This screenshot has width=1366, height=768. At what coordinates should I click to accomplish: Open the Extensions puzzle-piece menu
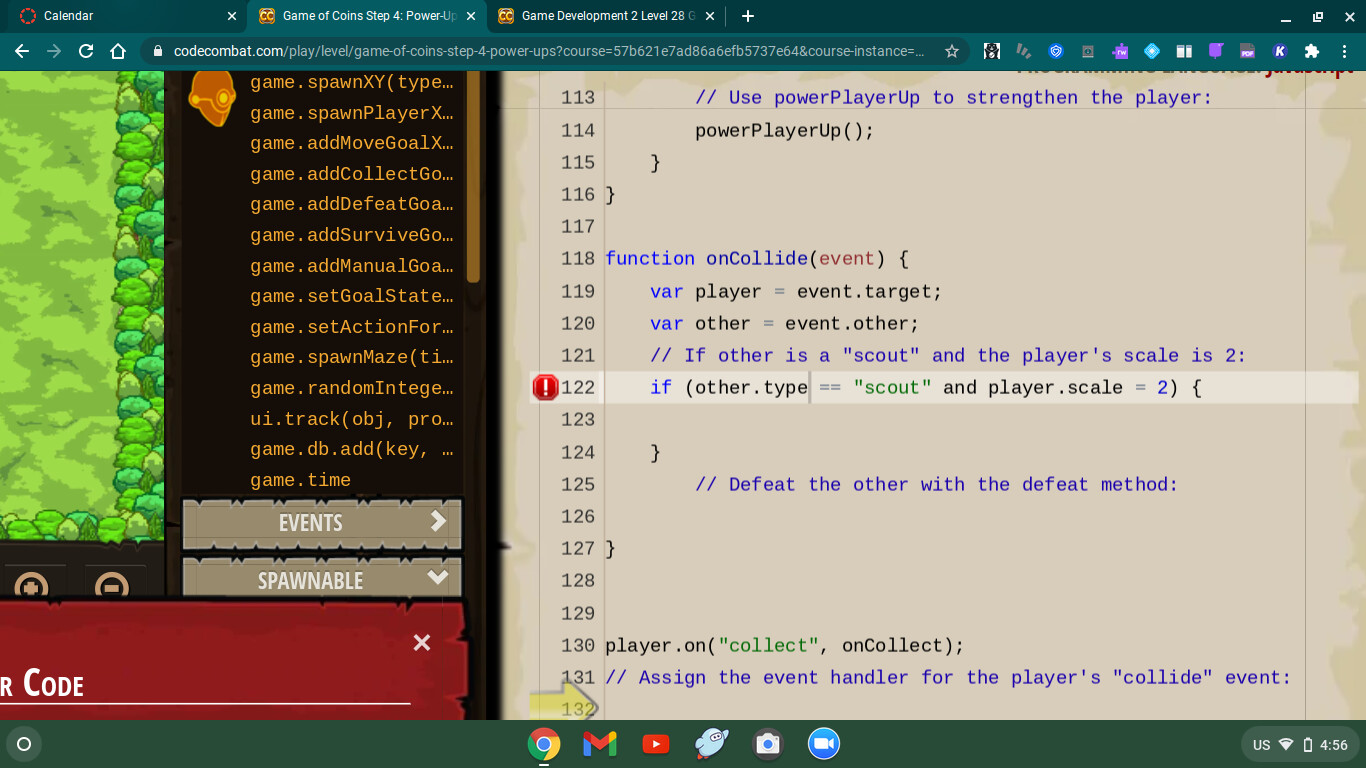(1312, 51)
